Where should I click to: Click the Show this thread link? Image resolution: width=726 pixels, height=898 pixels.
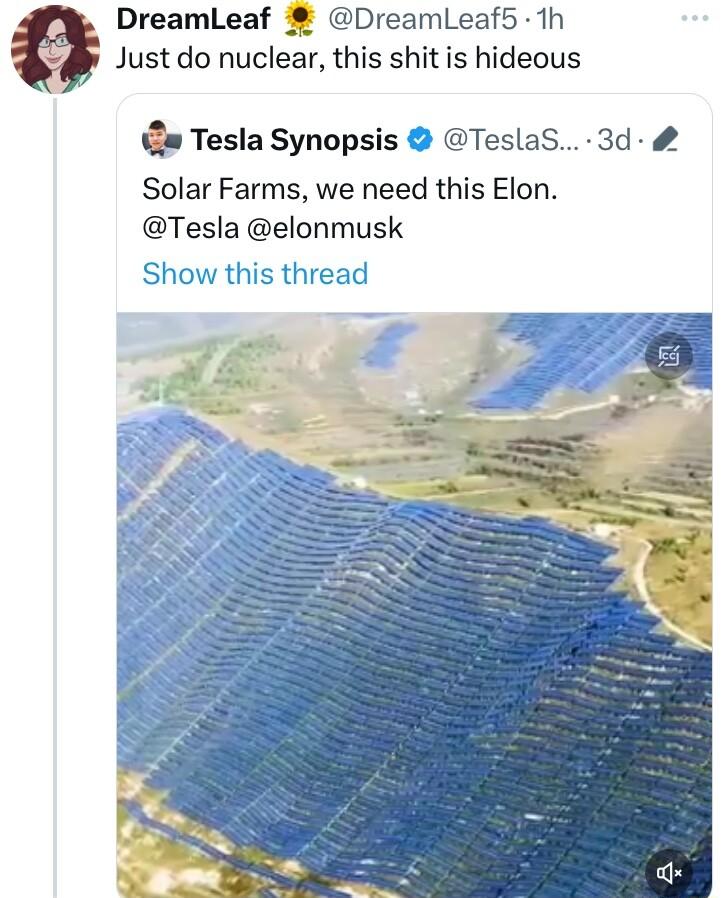[x=254, y=272]
